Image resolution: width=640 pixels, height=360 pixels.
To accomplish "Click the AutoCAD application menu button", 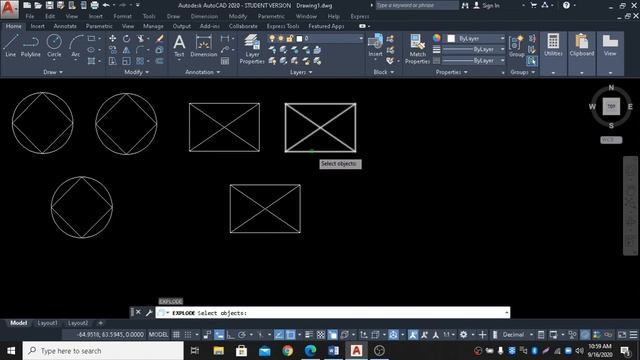I will coord(9,9).
